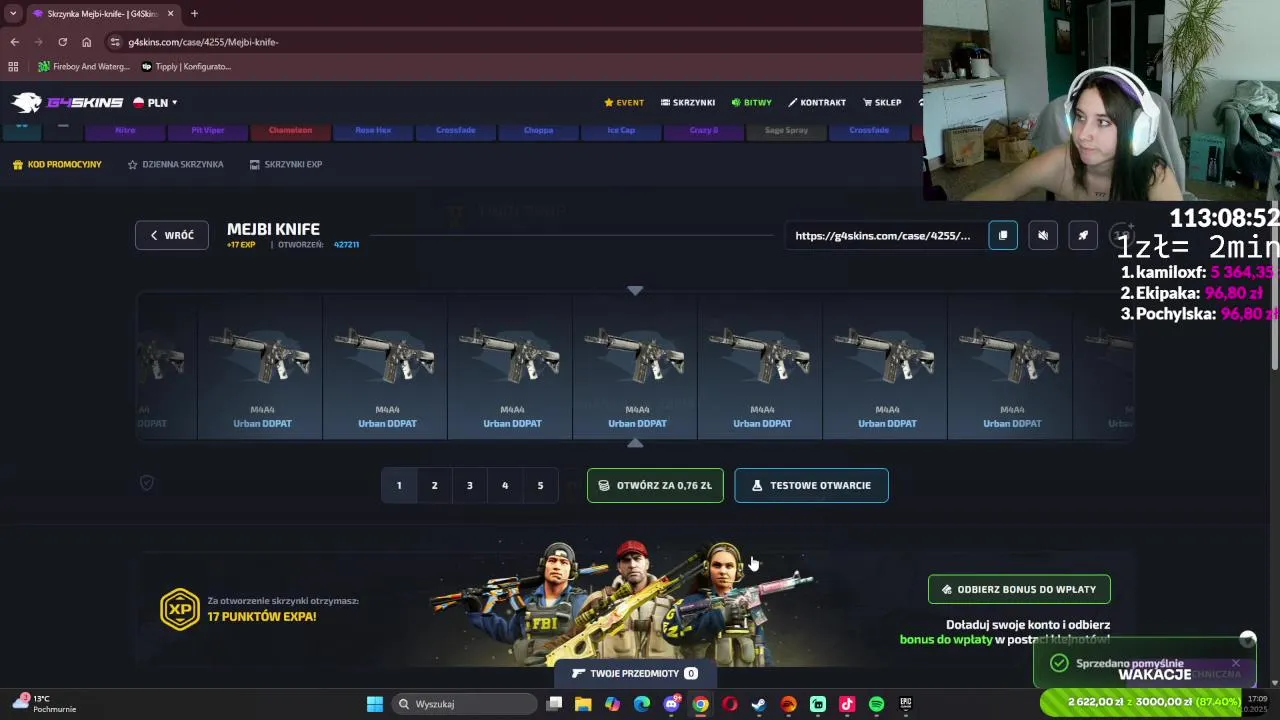Open File Explorer from taskbar
This screenshot has height=720, width=1280.
583,704
